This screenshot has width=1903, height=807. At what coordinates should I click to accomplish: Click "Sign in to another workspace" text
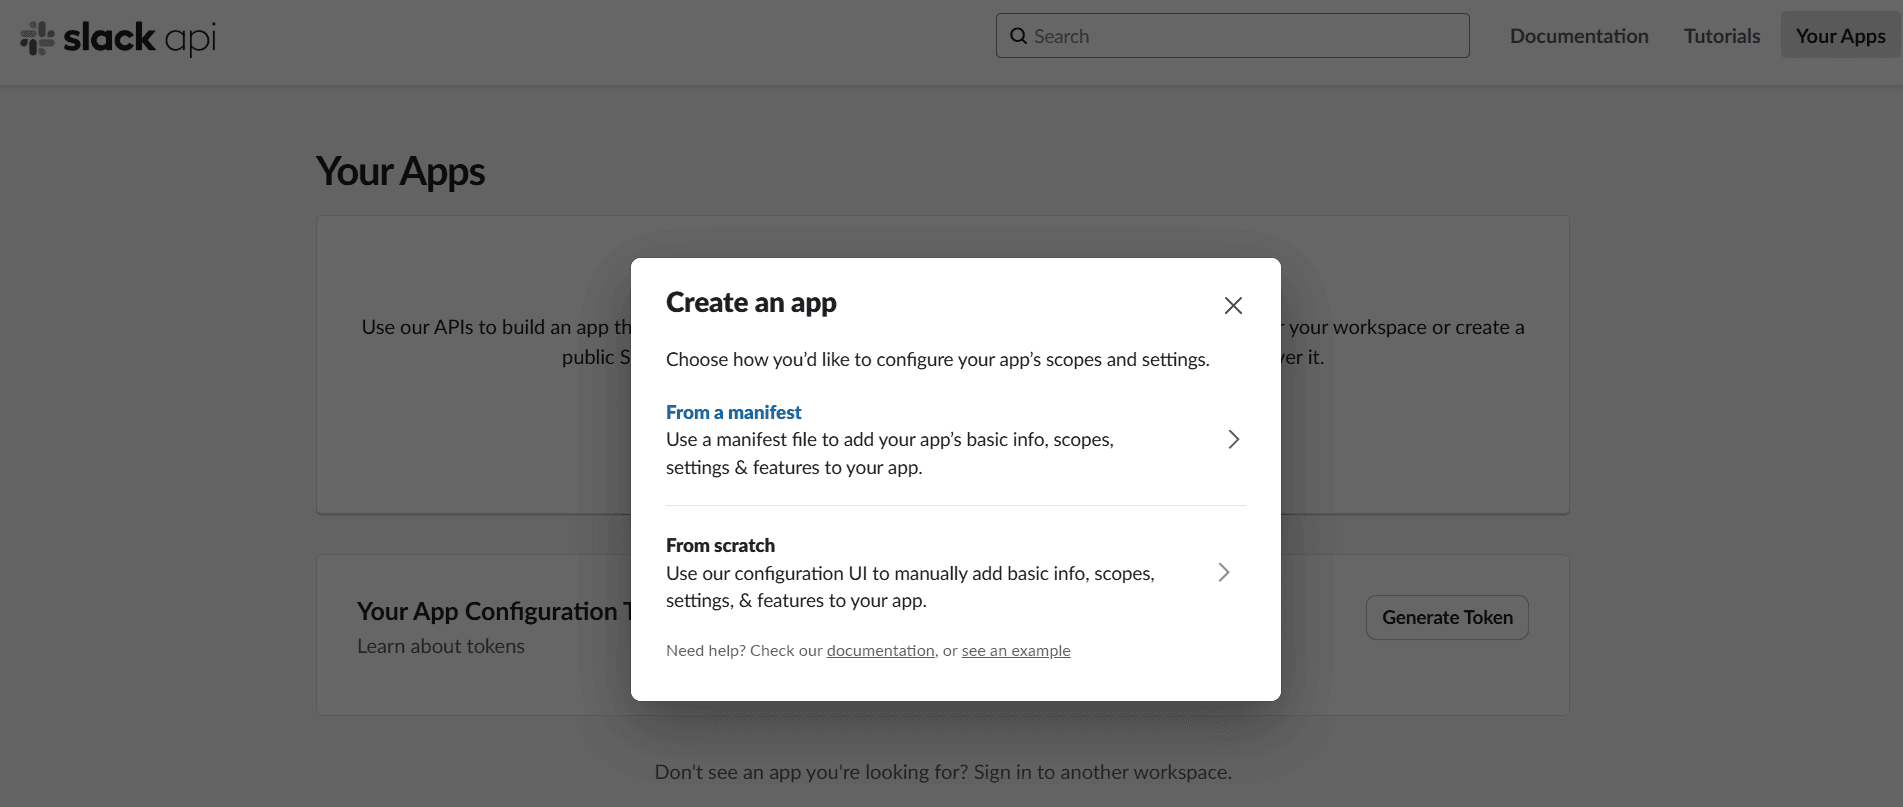pos(1102,772)
